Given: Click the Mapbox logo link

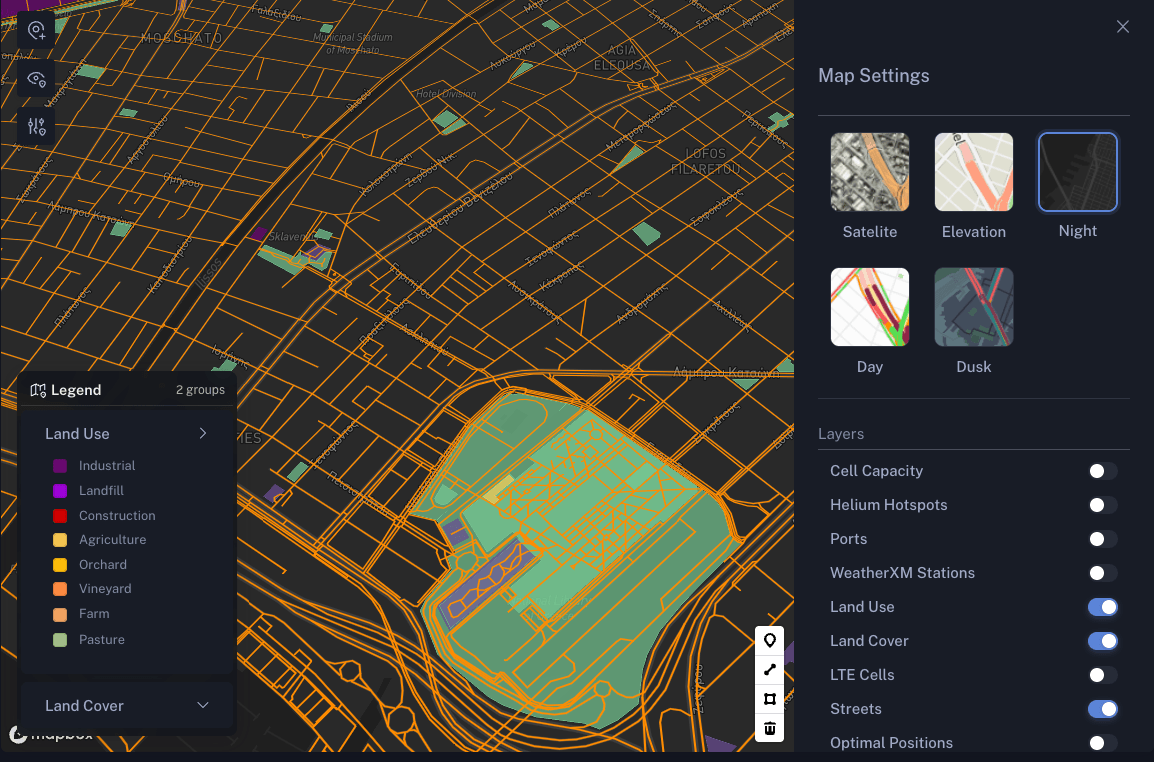Looking at the screenshot, I should [52, 736].
